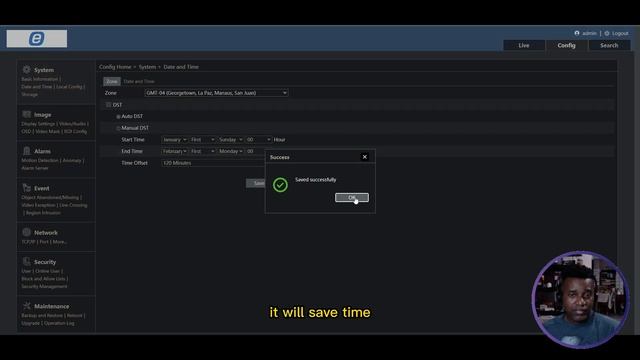Open Display Settings under Image
This screenshot has width=640, height=360.
point(38,124)
